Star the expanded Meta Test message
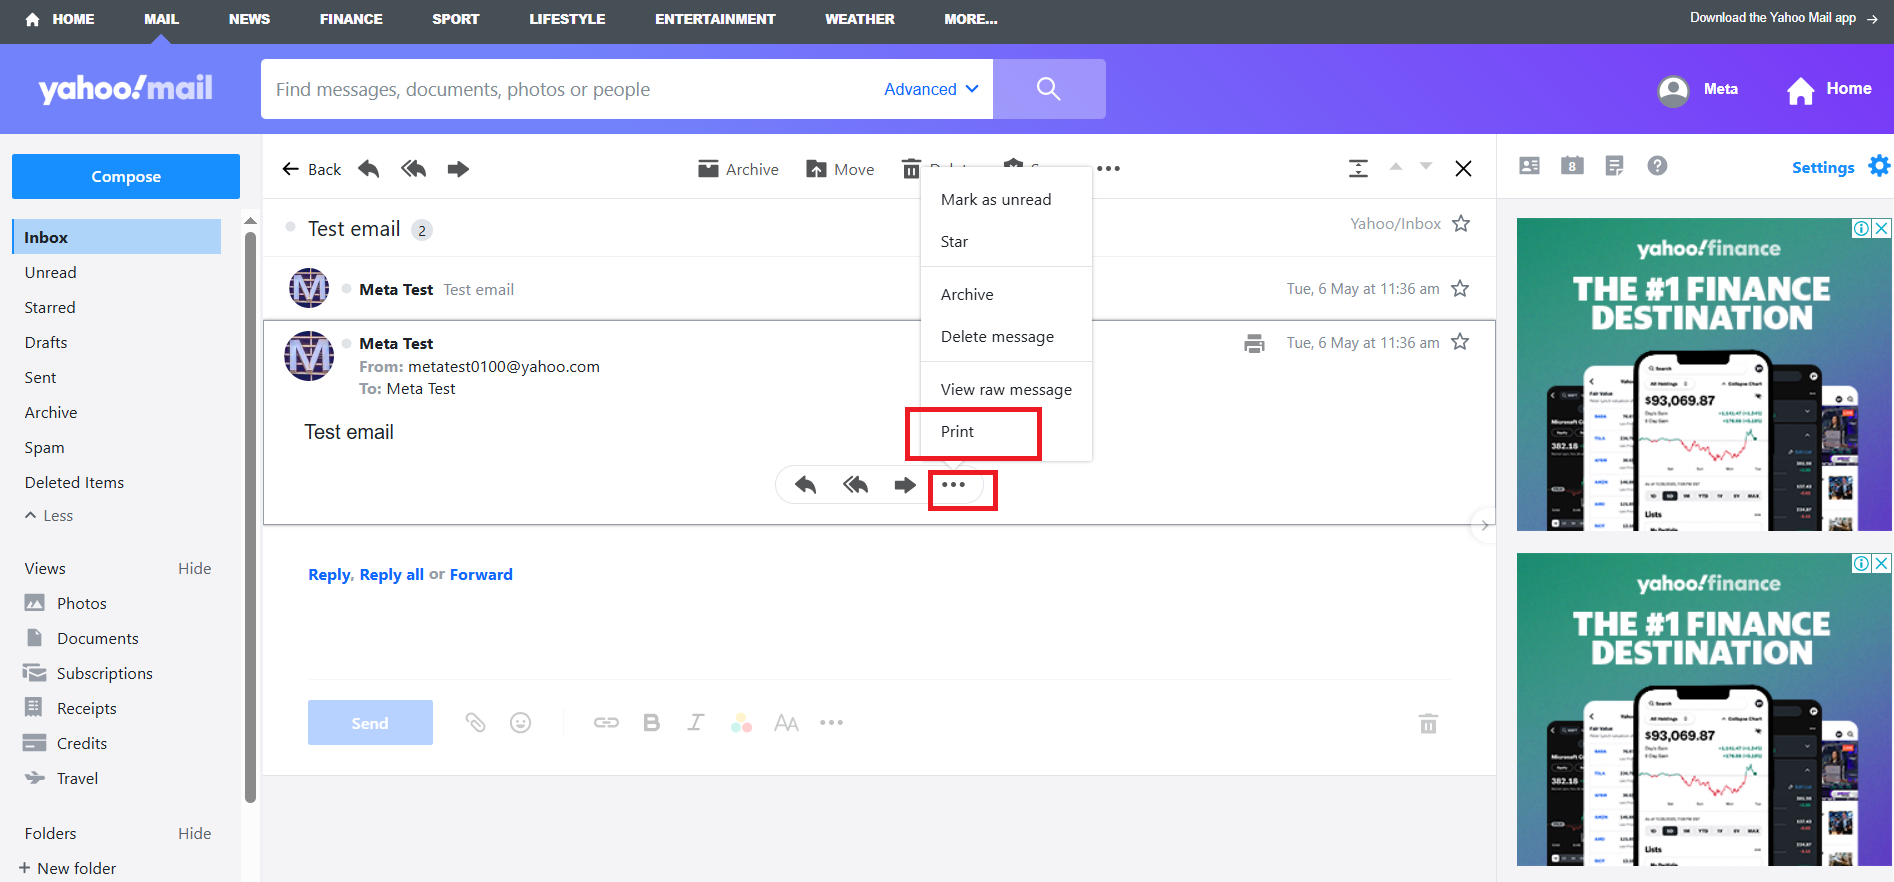Viewport: 1894px width, 882px height. click(x=1460, y=342)
